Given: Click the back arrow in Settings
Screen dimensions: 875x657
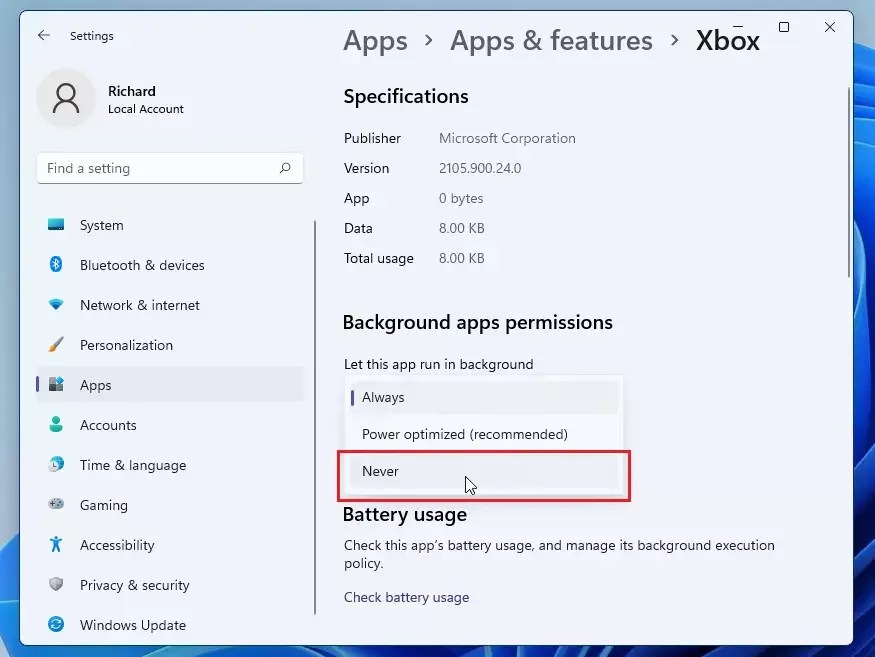Looking at the screenshot, I should [x=43, y=35].
